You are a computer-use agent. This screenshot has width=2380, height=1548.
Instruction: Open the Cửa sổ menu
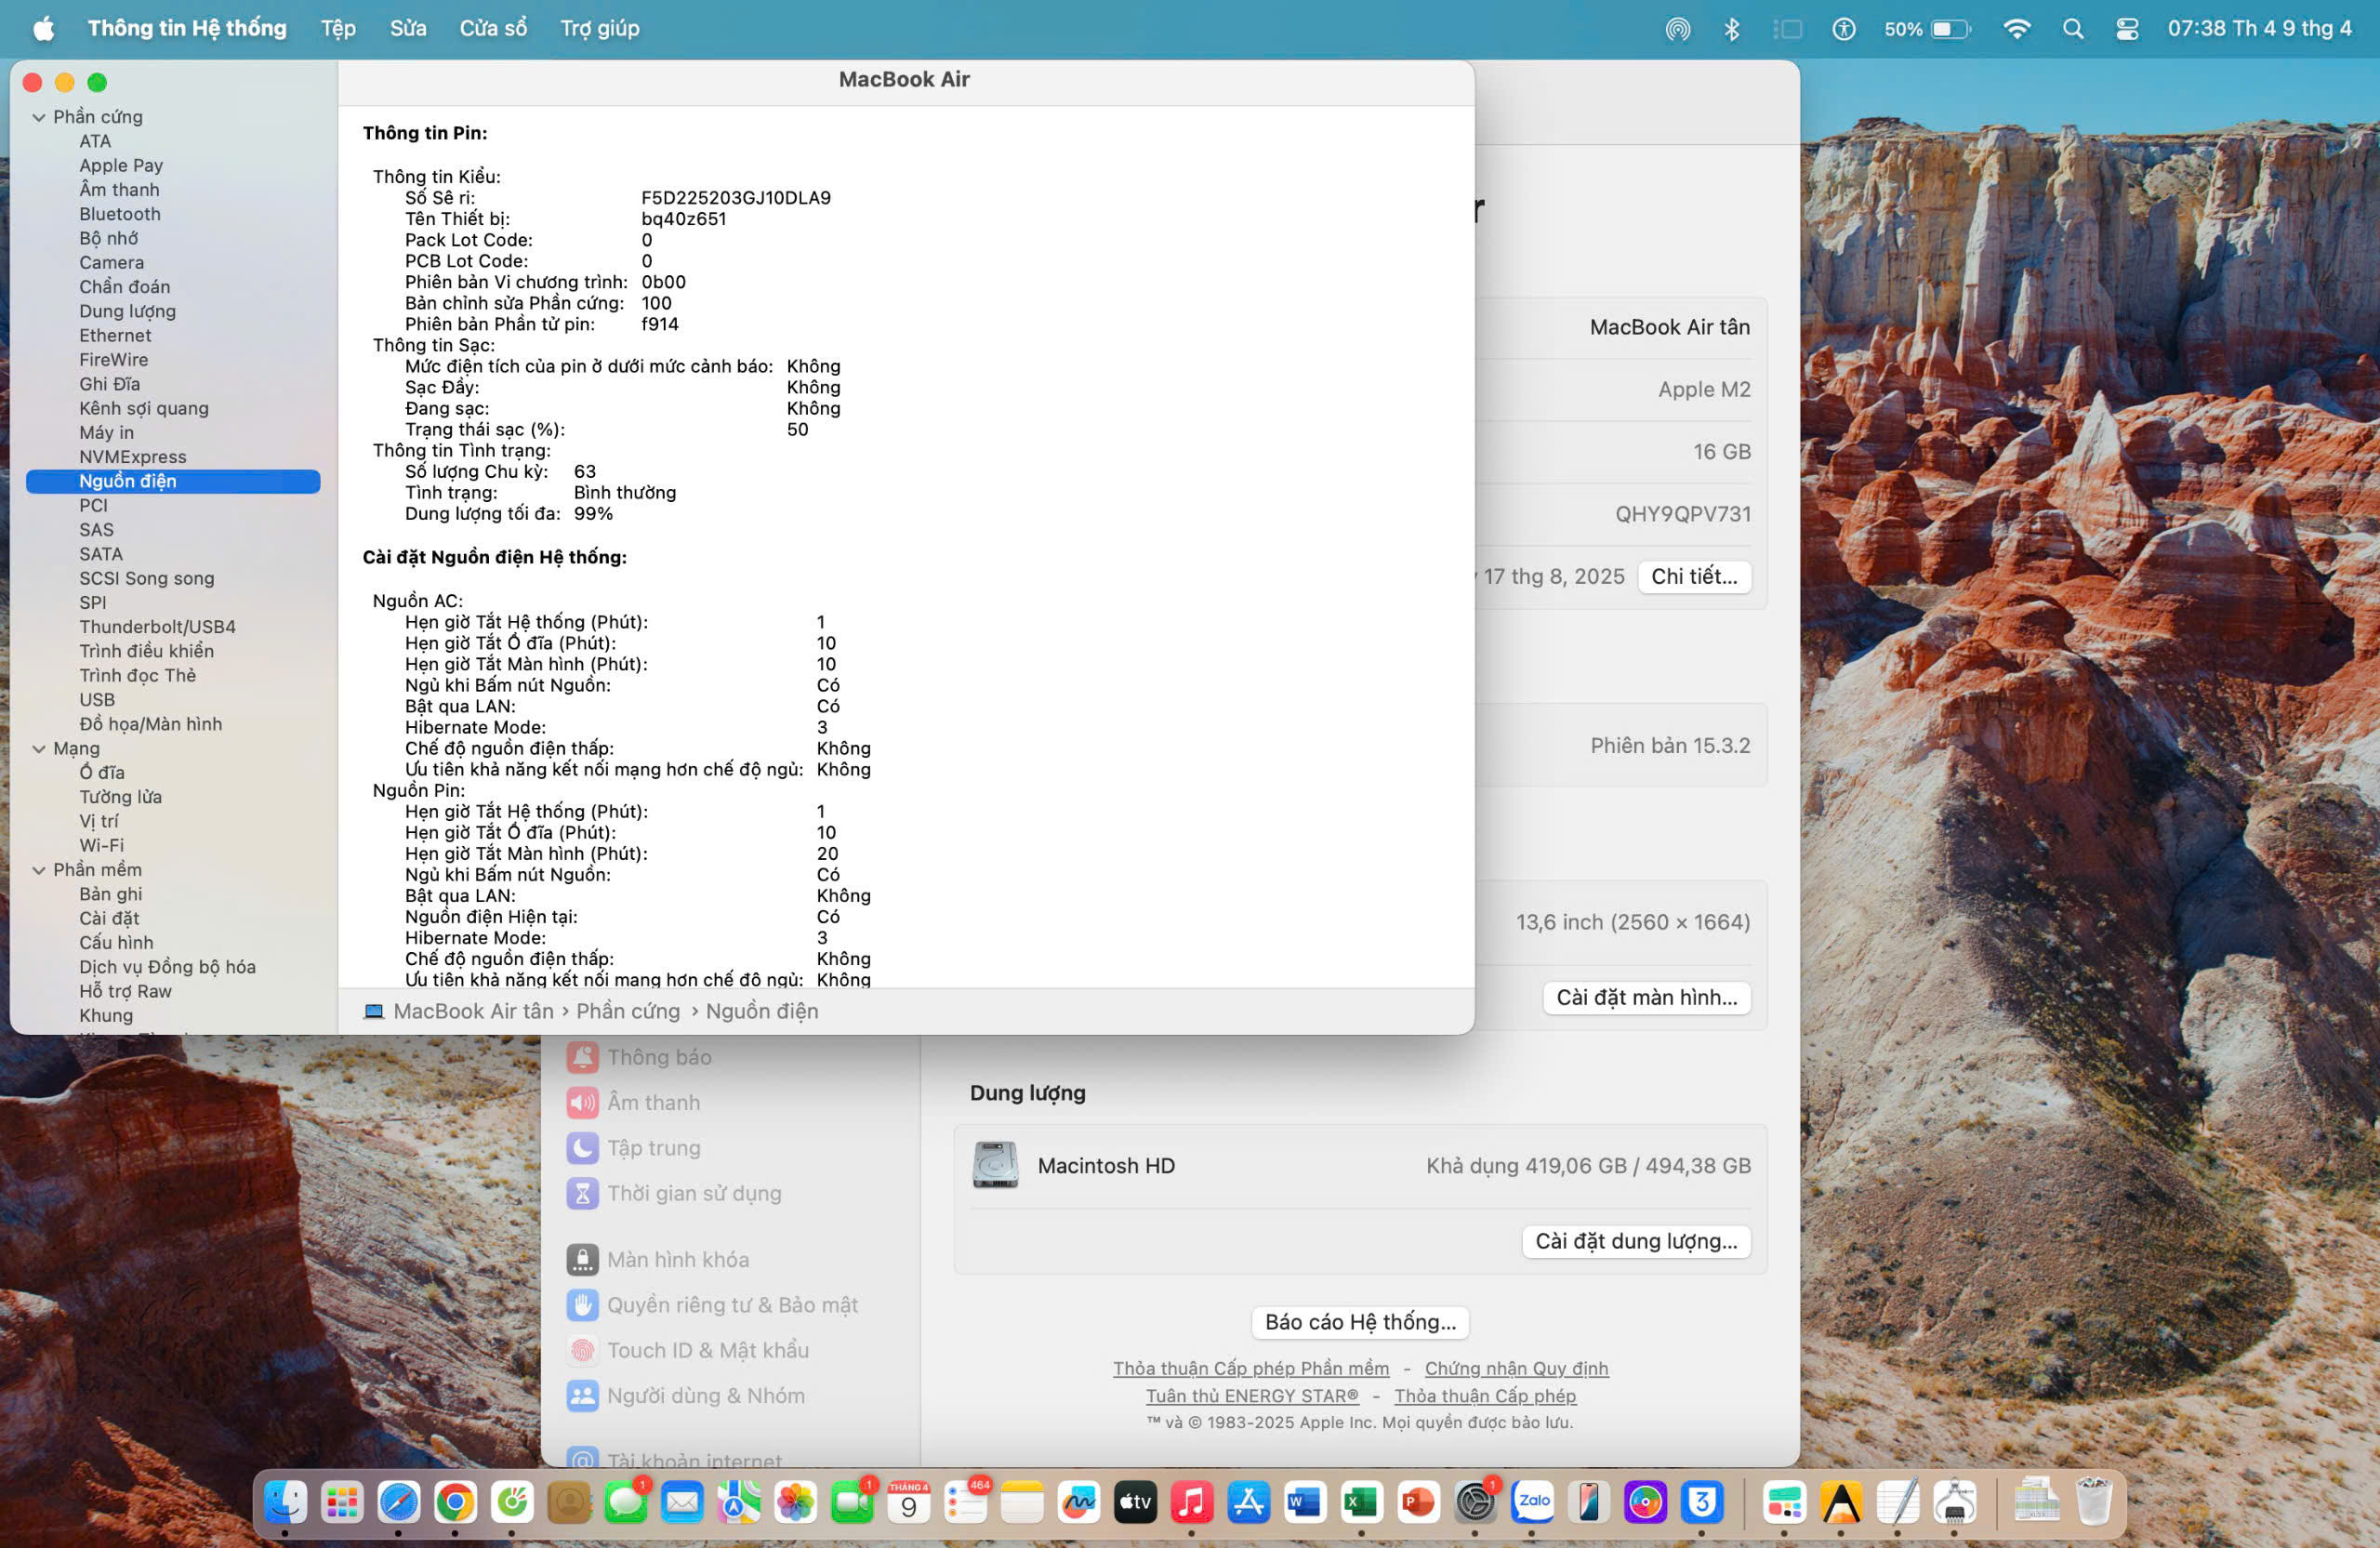[493, 29]
